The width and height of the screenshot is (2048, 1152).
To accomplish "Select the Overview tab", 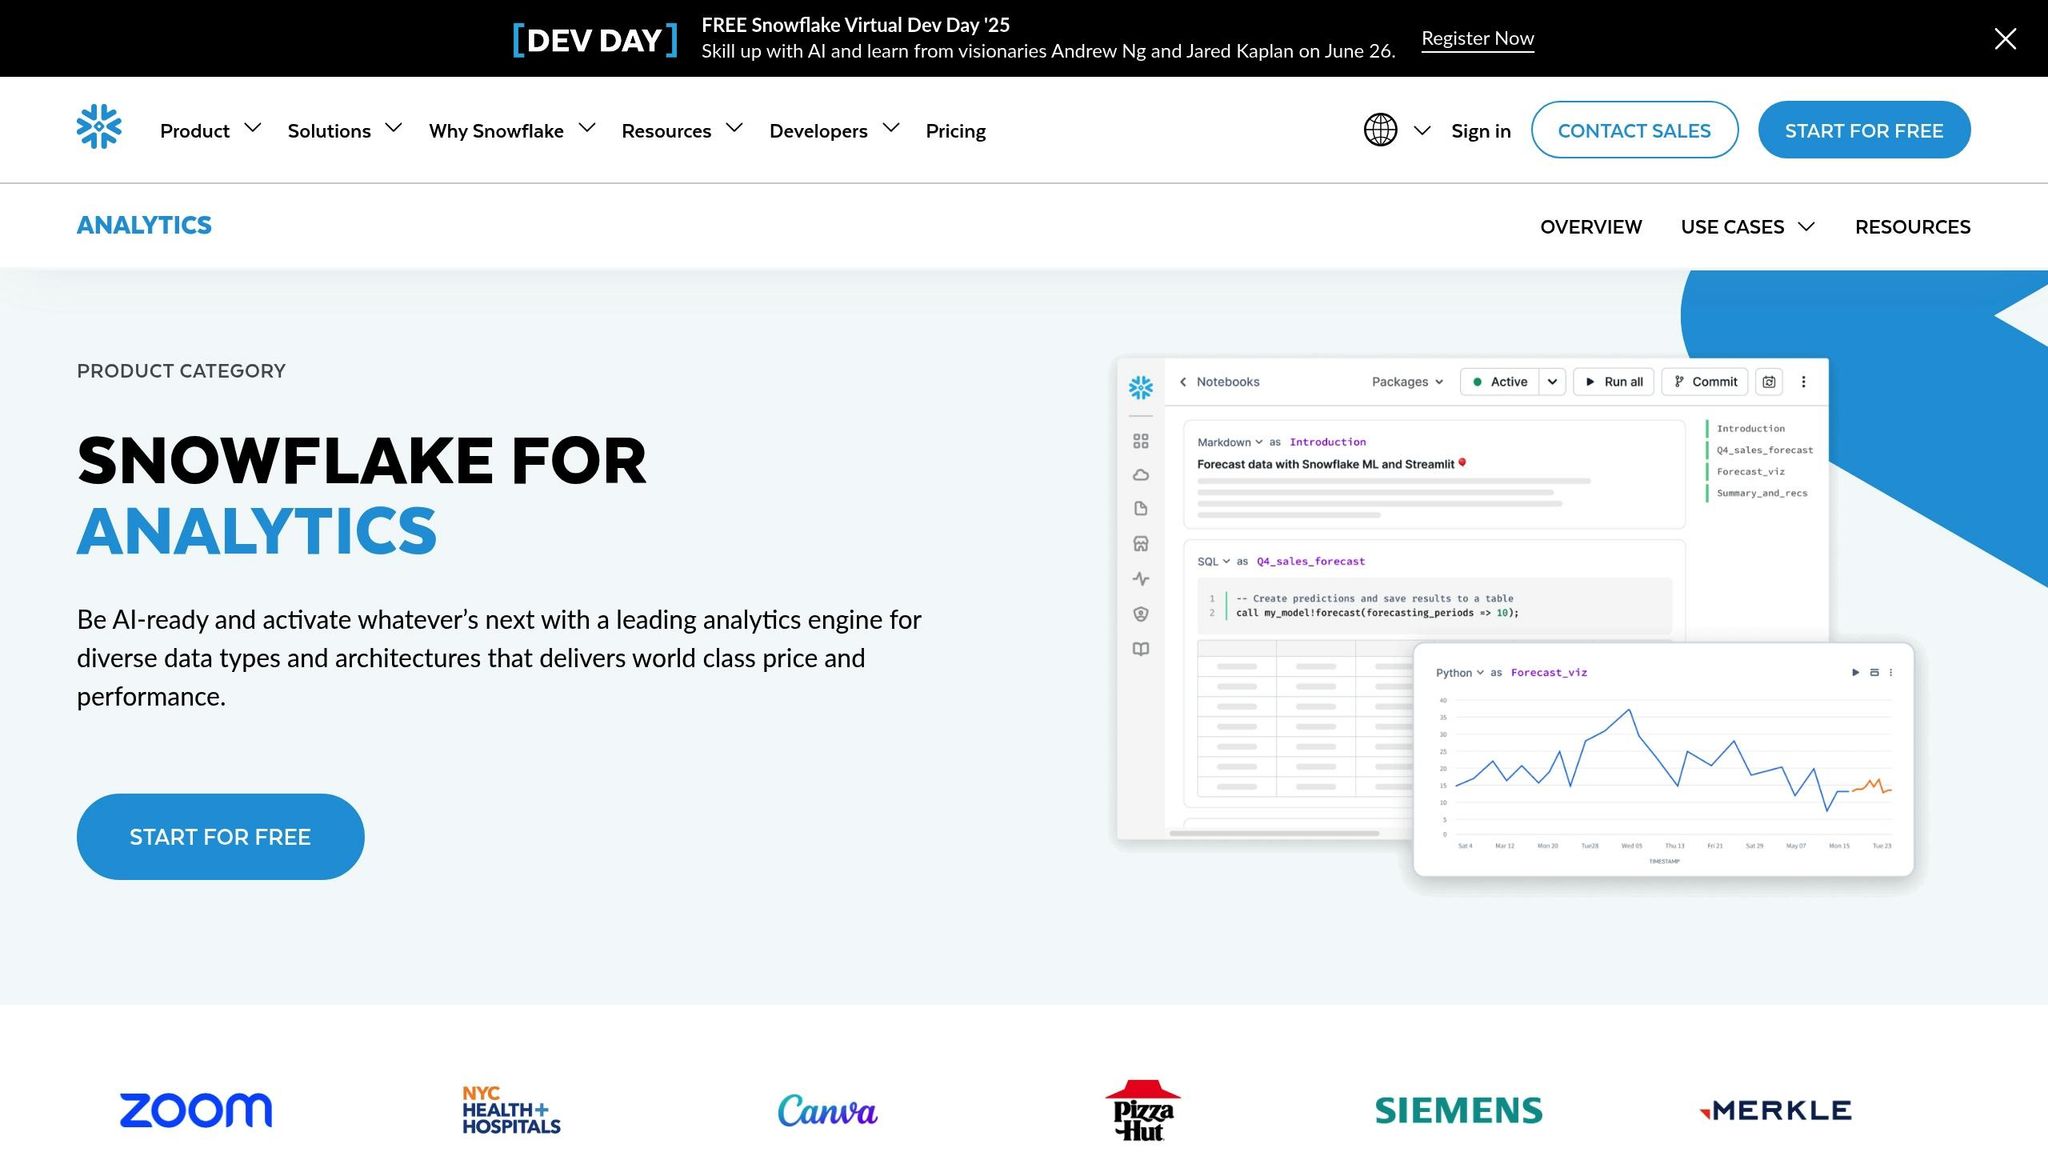I will tap(1590, 227).
